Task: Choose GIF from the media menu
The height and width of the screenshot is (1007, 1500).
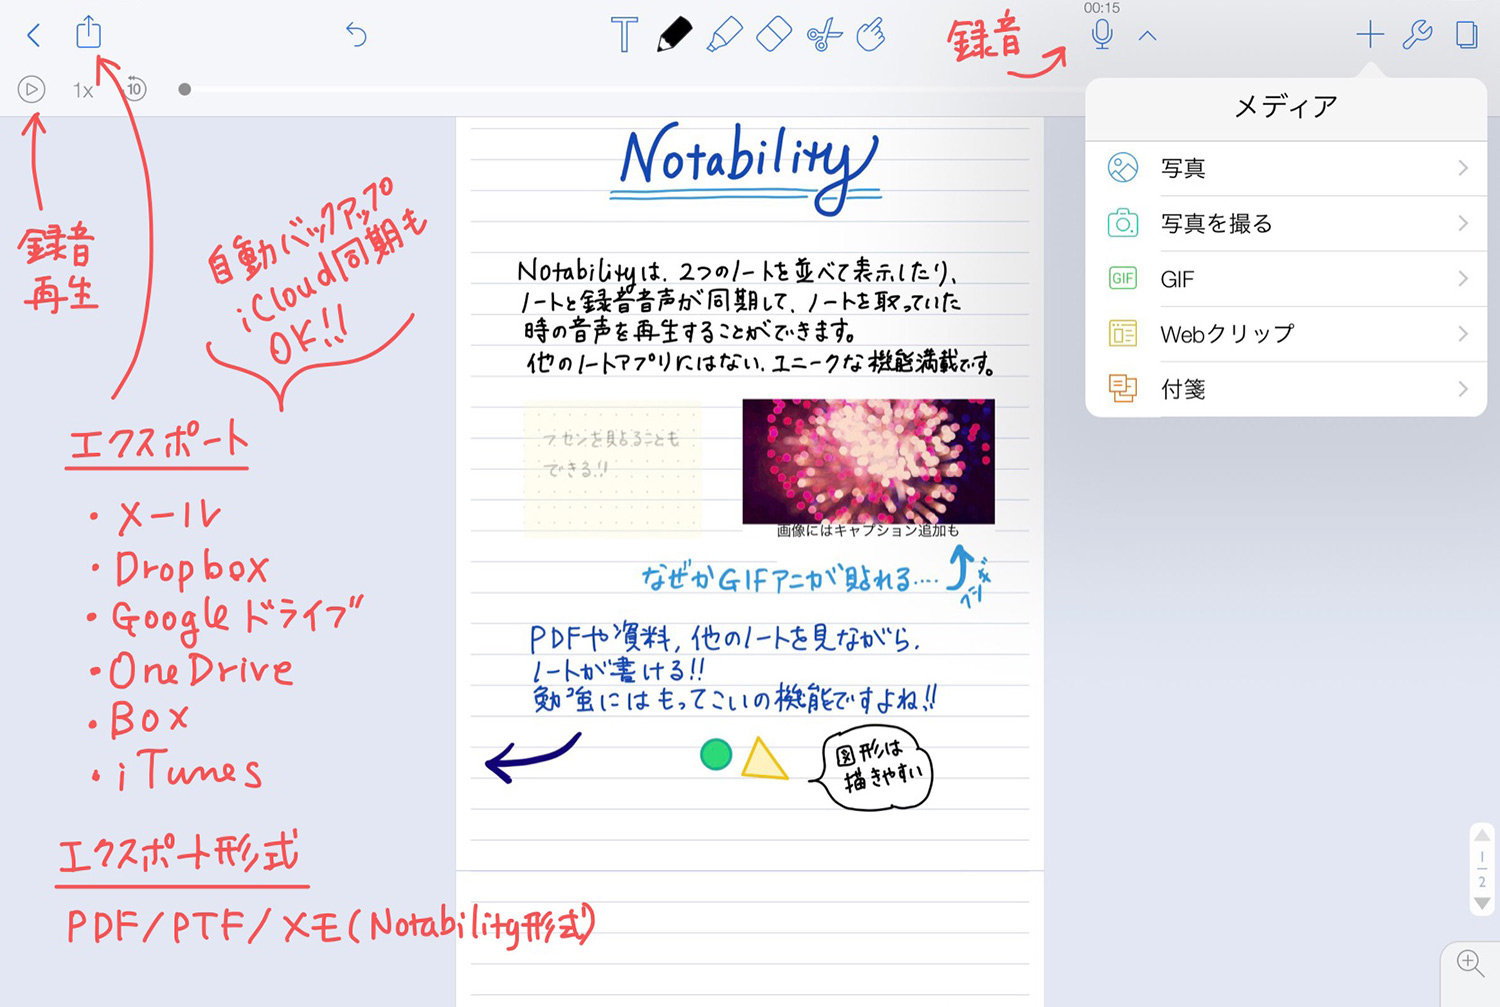Action: (x=1286, y=278)
